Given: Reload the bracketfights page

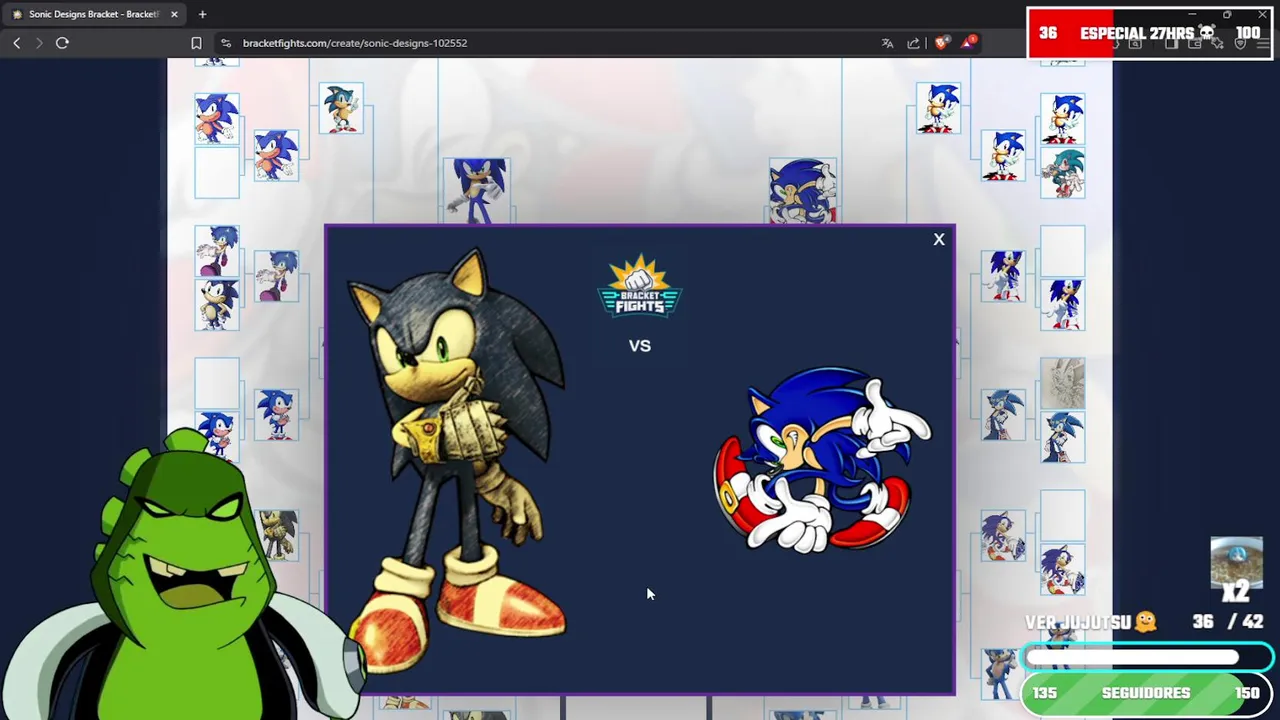Looking at the screenshot, I should [x=62, y=43].
